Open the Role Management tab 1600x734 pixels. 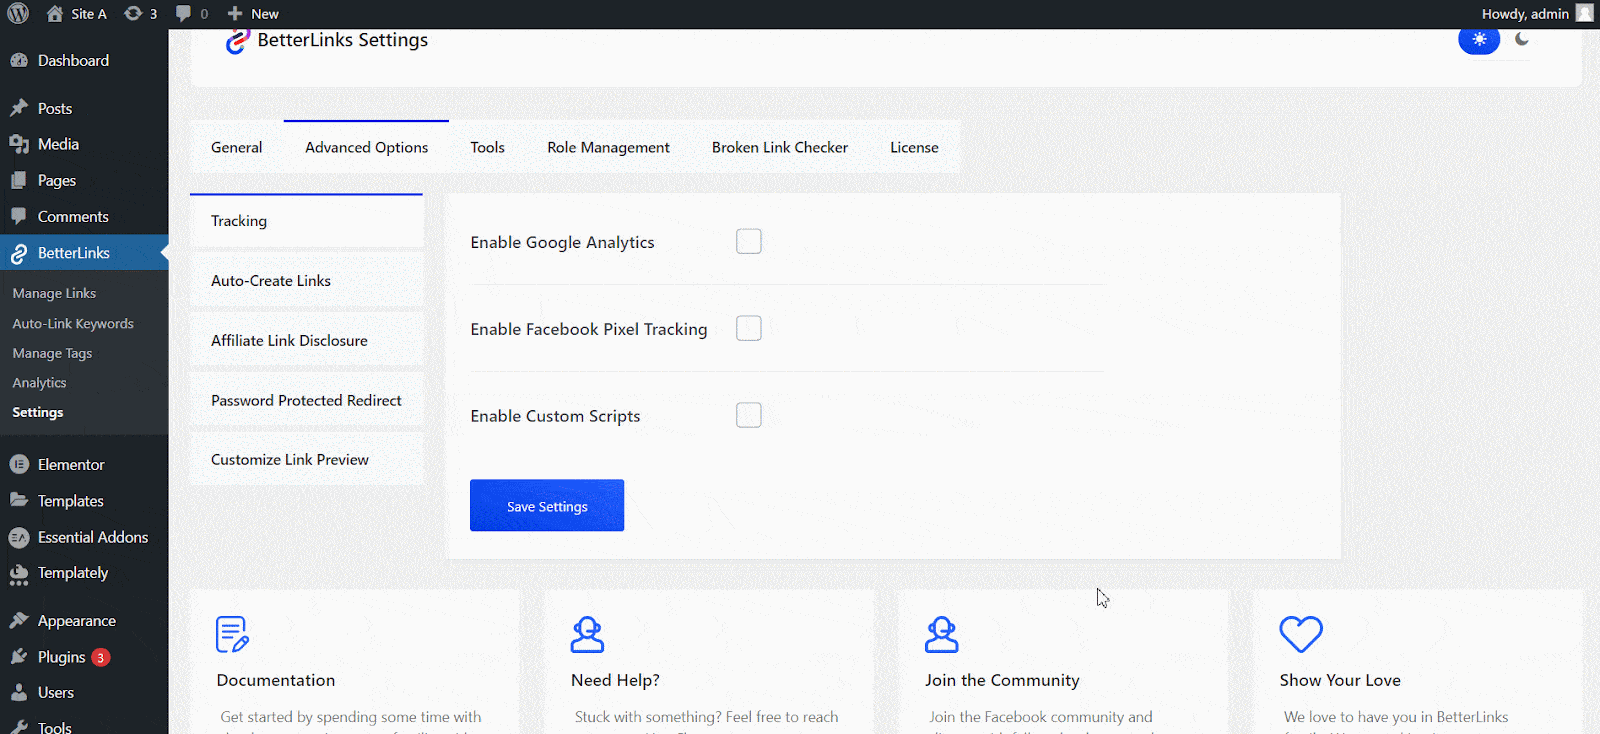click(609, 147)
